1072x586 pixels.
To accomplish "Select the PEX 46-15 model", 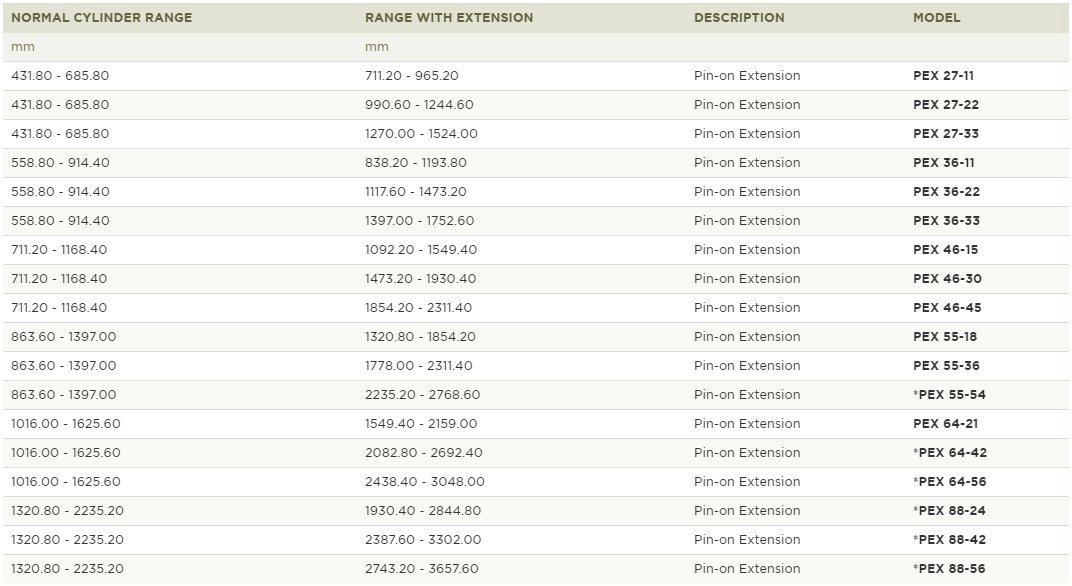I will pos(946,250).
